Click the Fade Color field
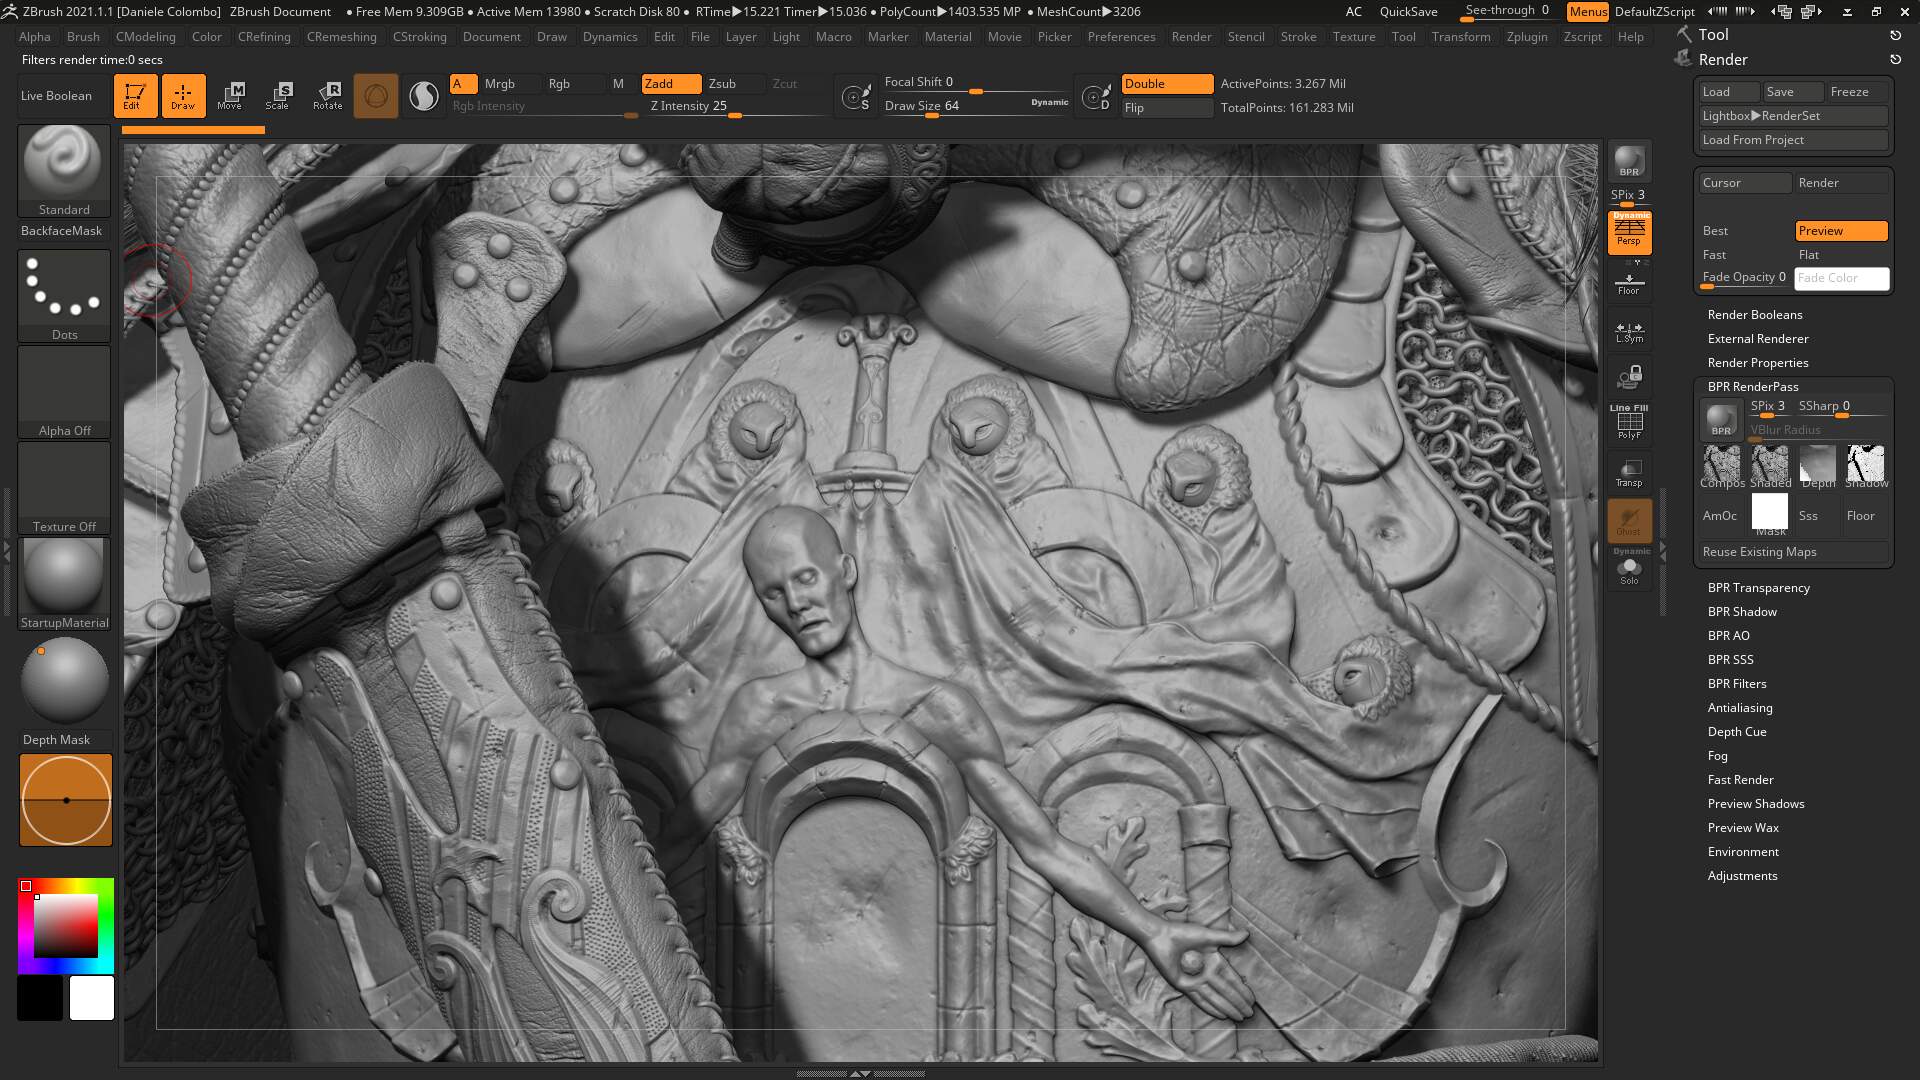Image resolution: width=1920 pixels, height=1080 pixels. (1841, 278)
